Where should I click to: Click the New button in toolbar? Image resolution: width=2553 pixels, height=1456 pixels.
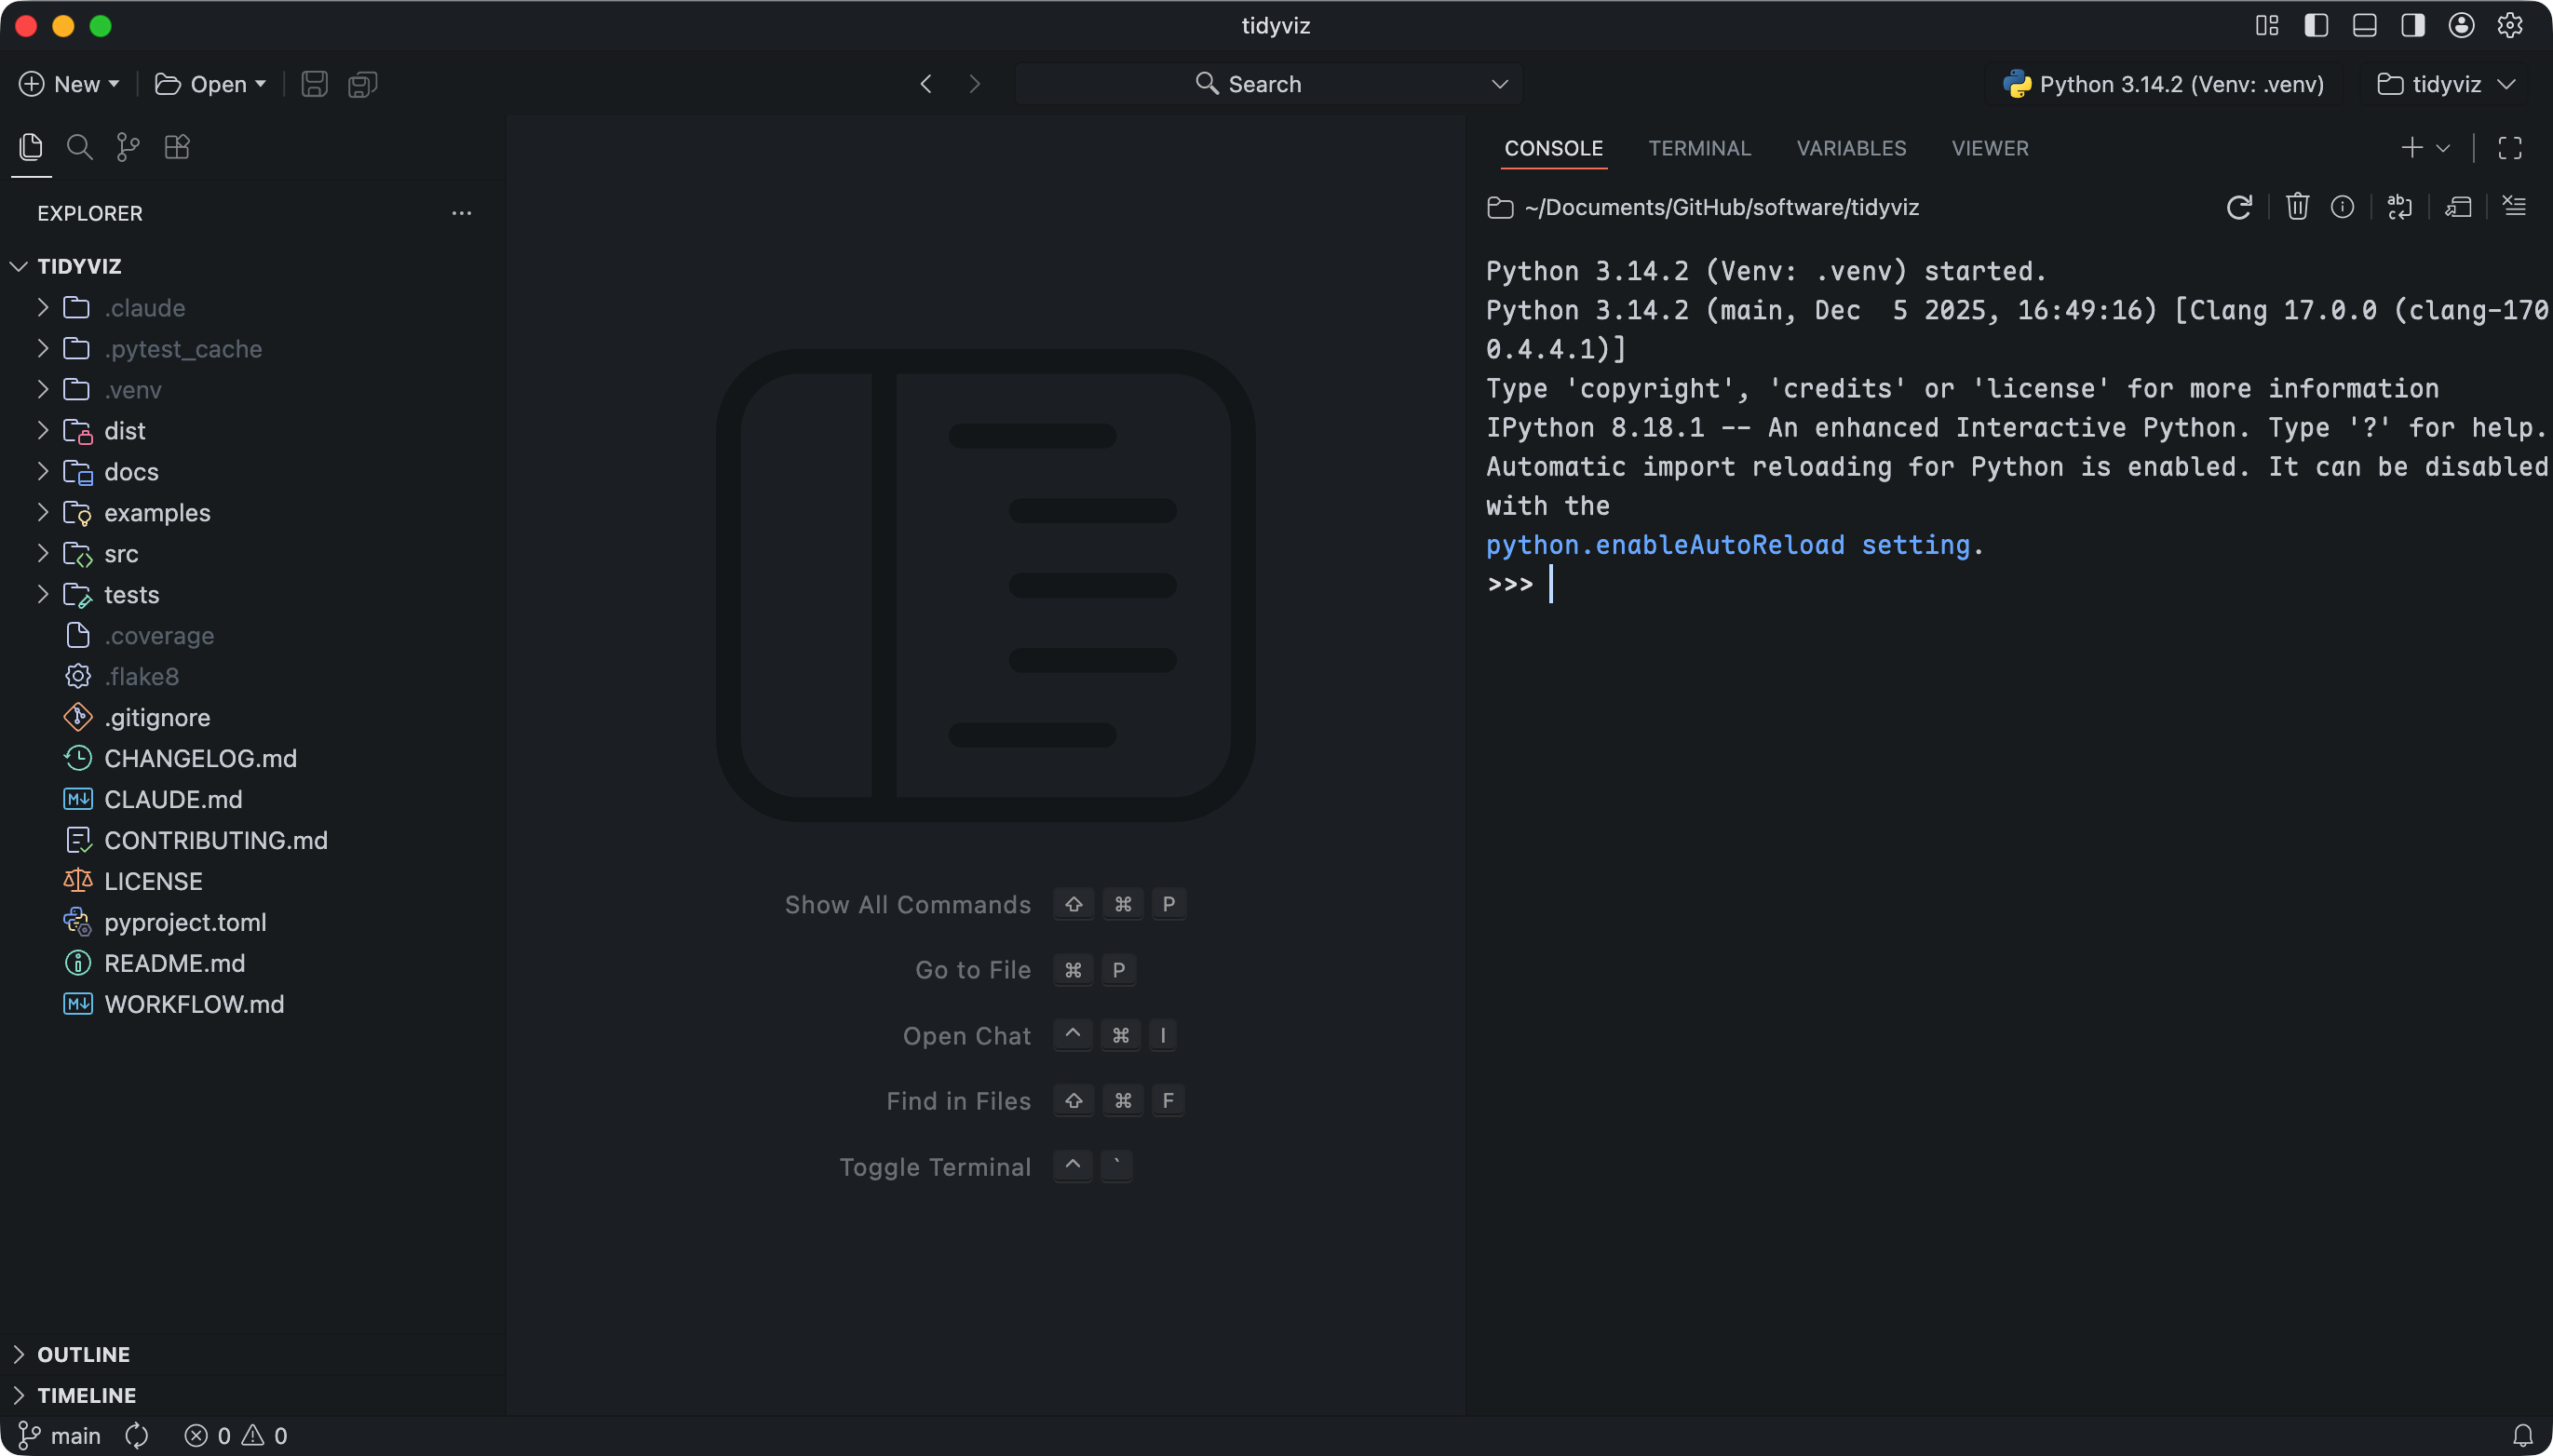coord(68,84)
